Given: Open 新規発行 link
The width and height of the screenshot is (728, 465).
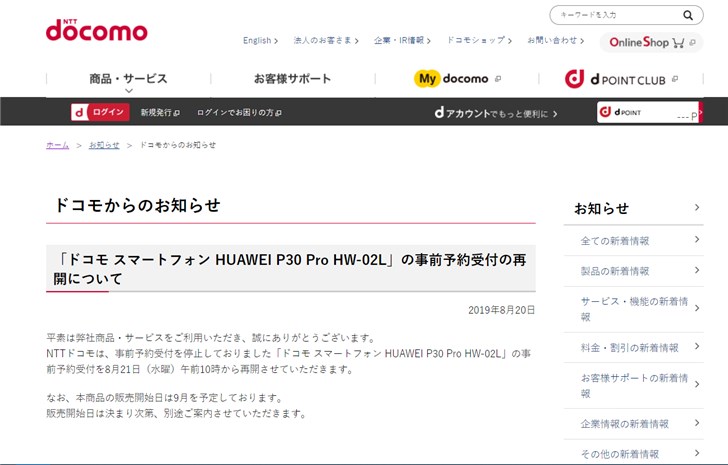Looking at the screenshot, I should coord(160,112).
